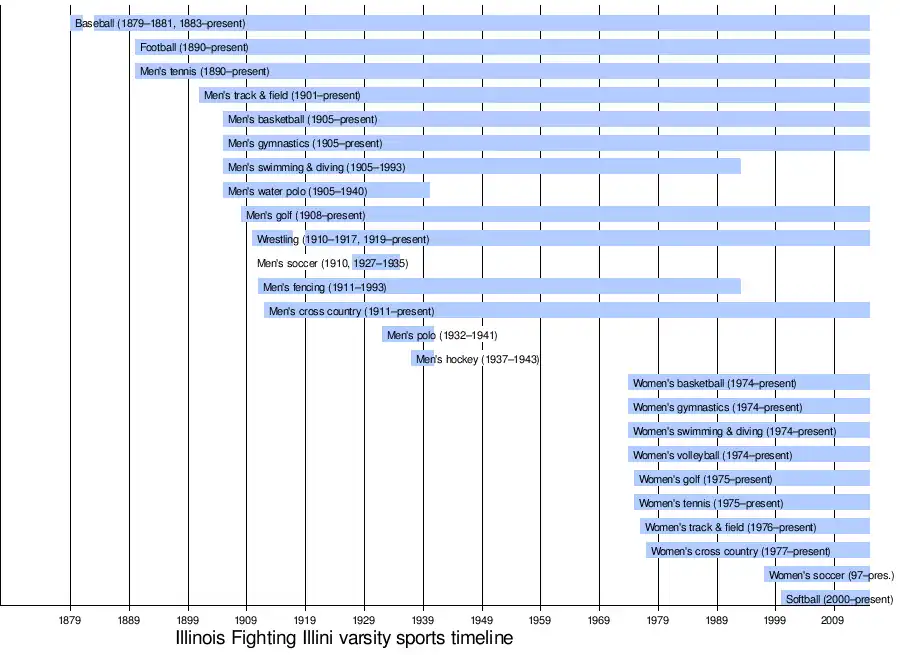Viewport: 900px width, 655px height.
Task: Click the Men's tennis (1890–present) entry
Action: coord(204,71)
